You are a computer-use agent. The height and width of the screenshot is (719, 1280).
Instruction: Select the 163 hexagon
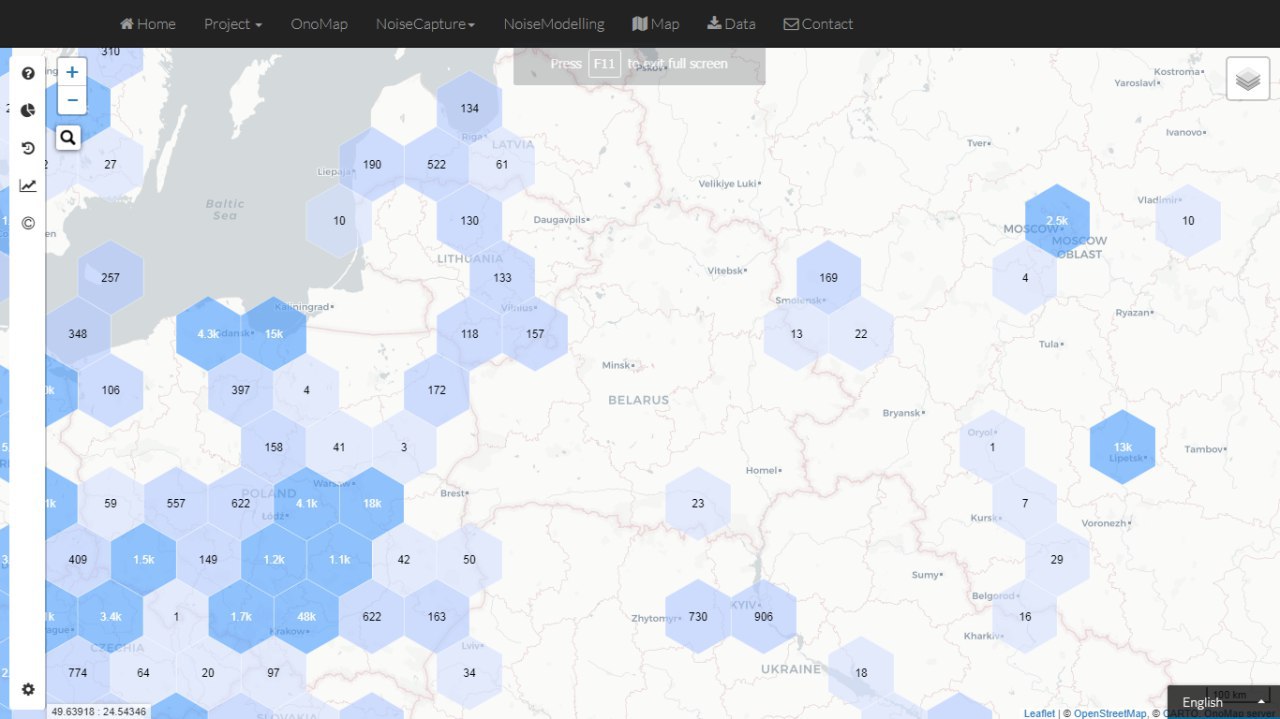pos(437,617)
